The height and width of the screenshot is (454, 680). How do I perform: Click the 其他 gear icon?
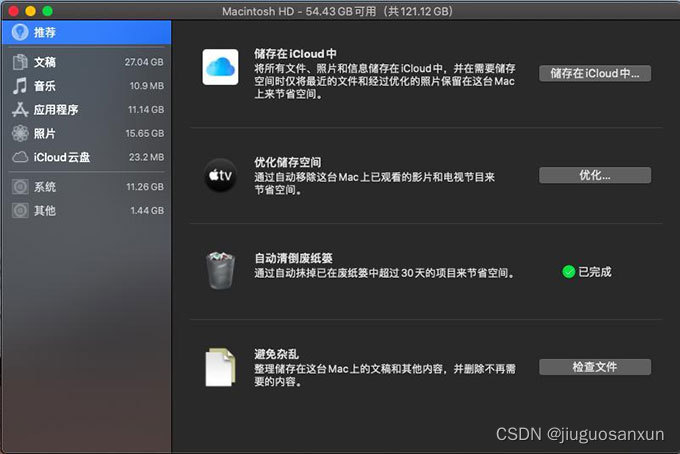click(x=20, y=211)
